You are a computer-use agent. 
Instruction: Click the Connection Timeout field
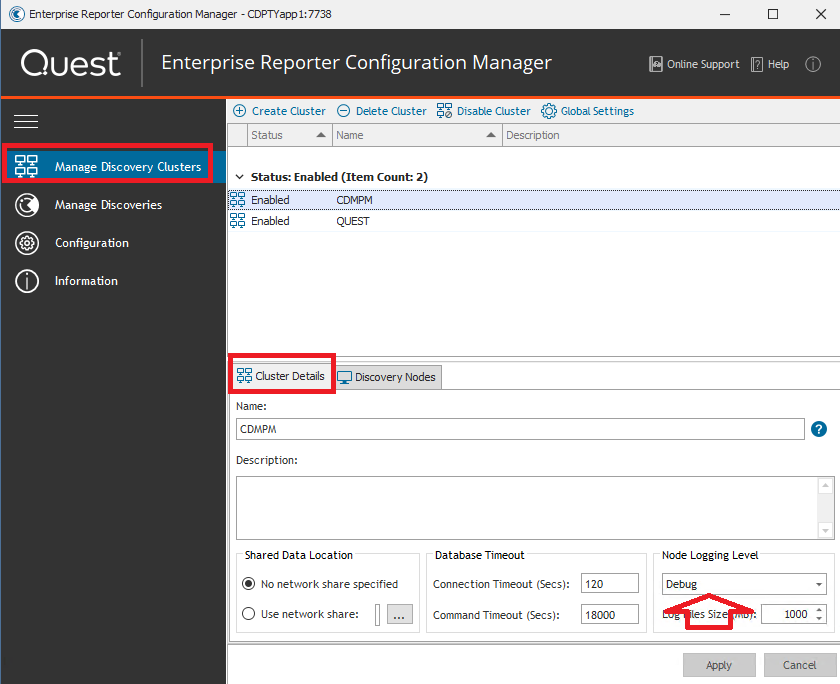(x=610, y=583)
